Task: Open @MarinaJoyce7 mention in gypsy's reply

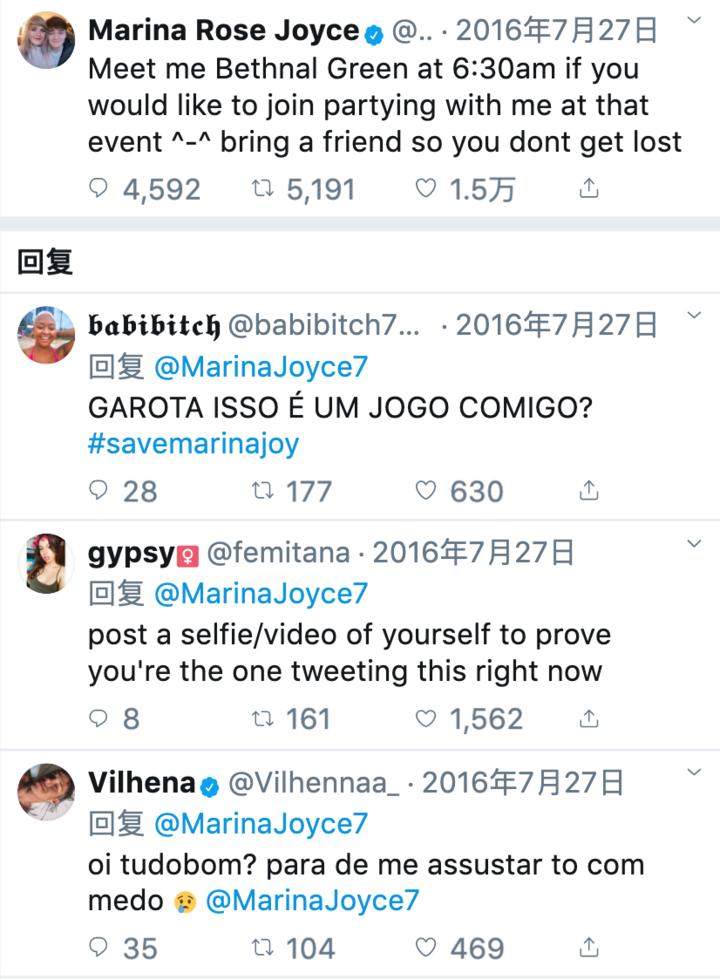Action: [x=261, y=594]
